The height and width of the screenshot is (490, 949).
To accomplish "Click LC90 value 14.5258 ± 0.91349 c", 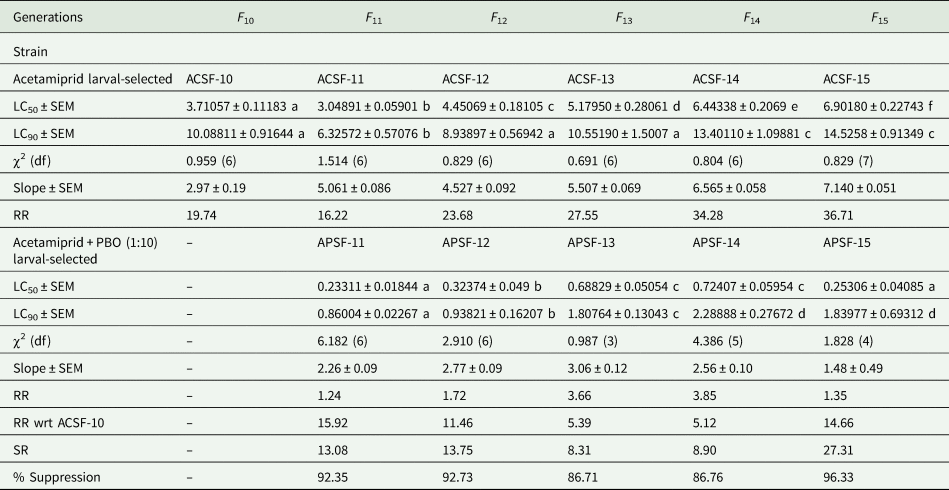I will 878,134.
